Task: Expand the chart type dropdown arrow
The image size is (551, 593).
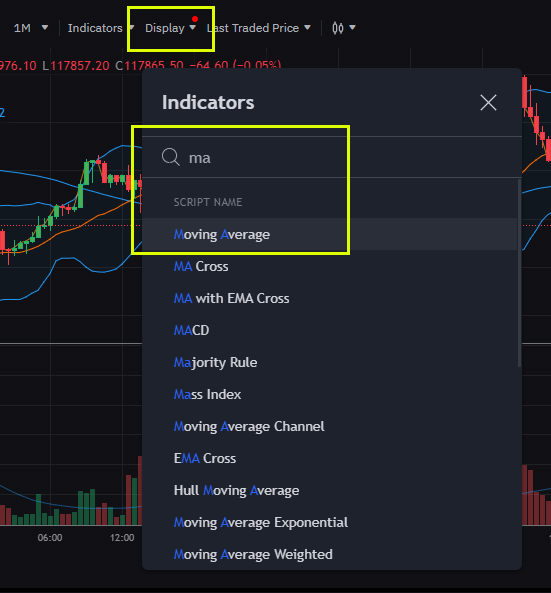Action: [x=352, y=28]
